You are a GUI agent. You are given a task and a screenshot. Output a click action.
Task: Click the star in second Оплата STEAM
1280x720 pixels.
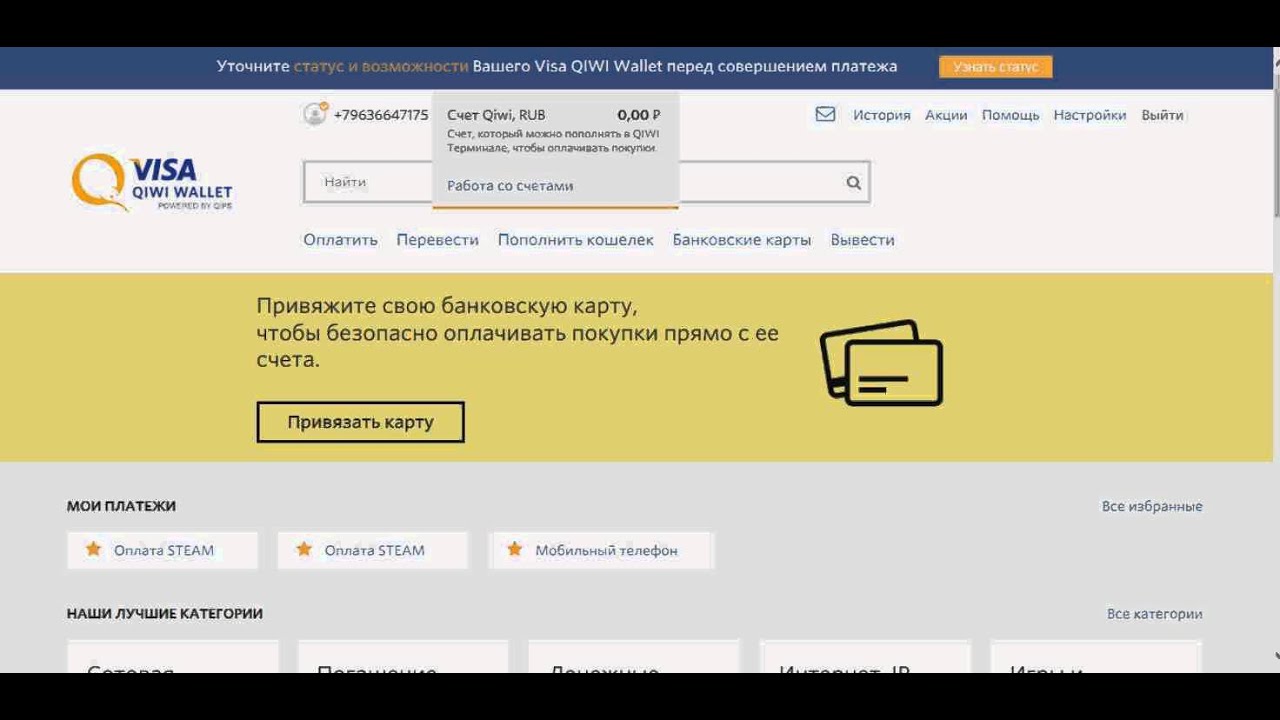304,549
